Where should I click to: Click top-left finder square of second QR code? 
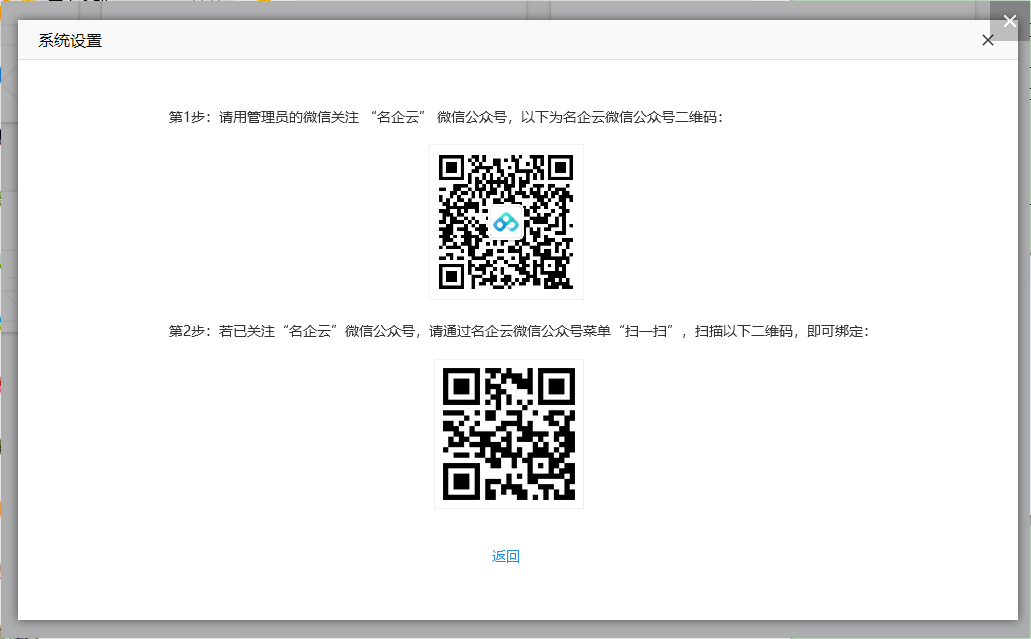[x=461, y=386]
